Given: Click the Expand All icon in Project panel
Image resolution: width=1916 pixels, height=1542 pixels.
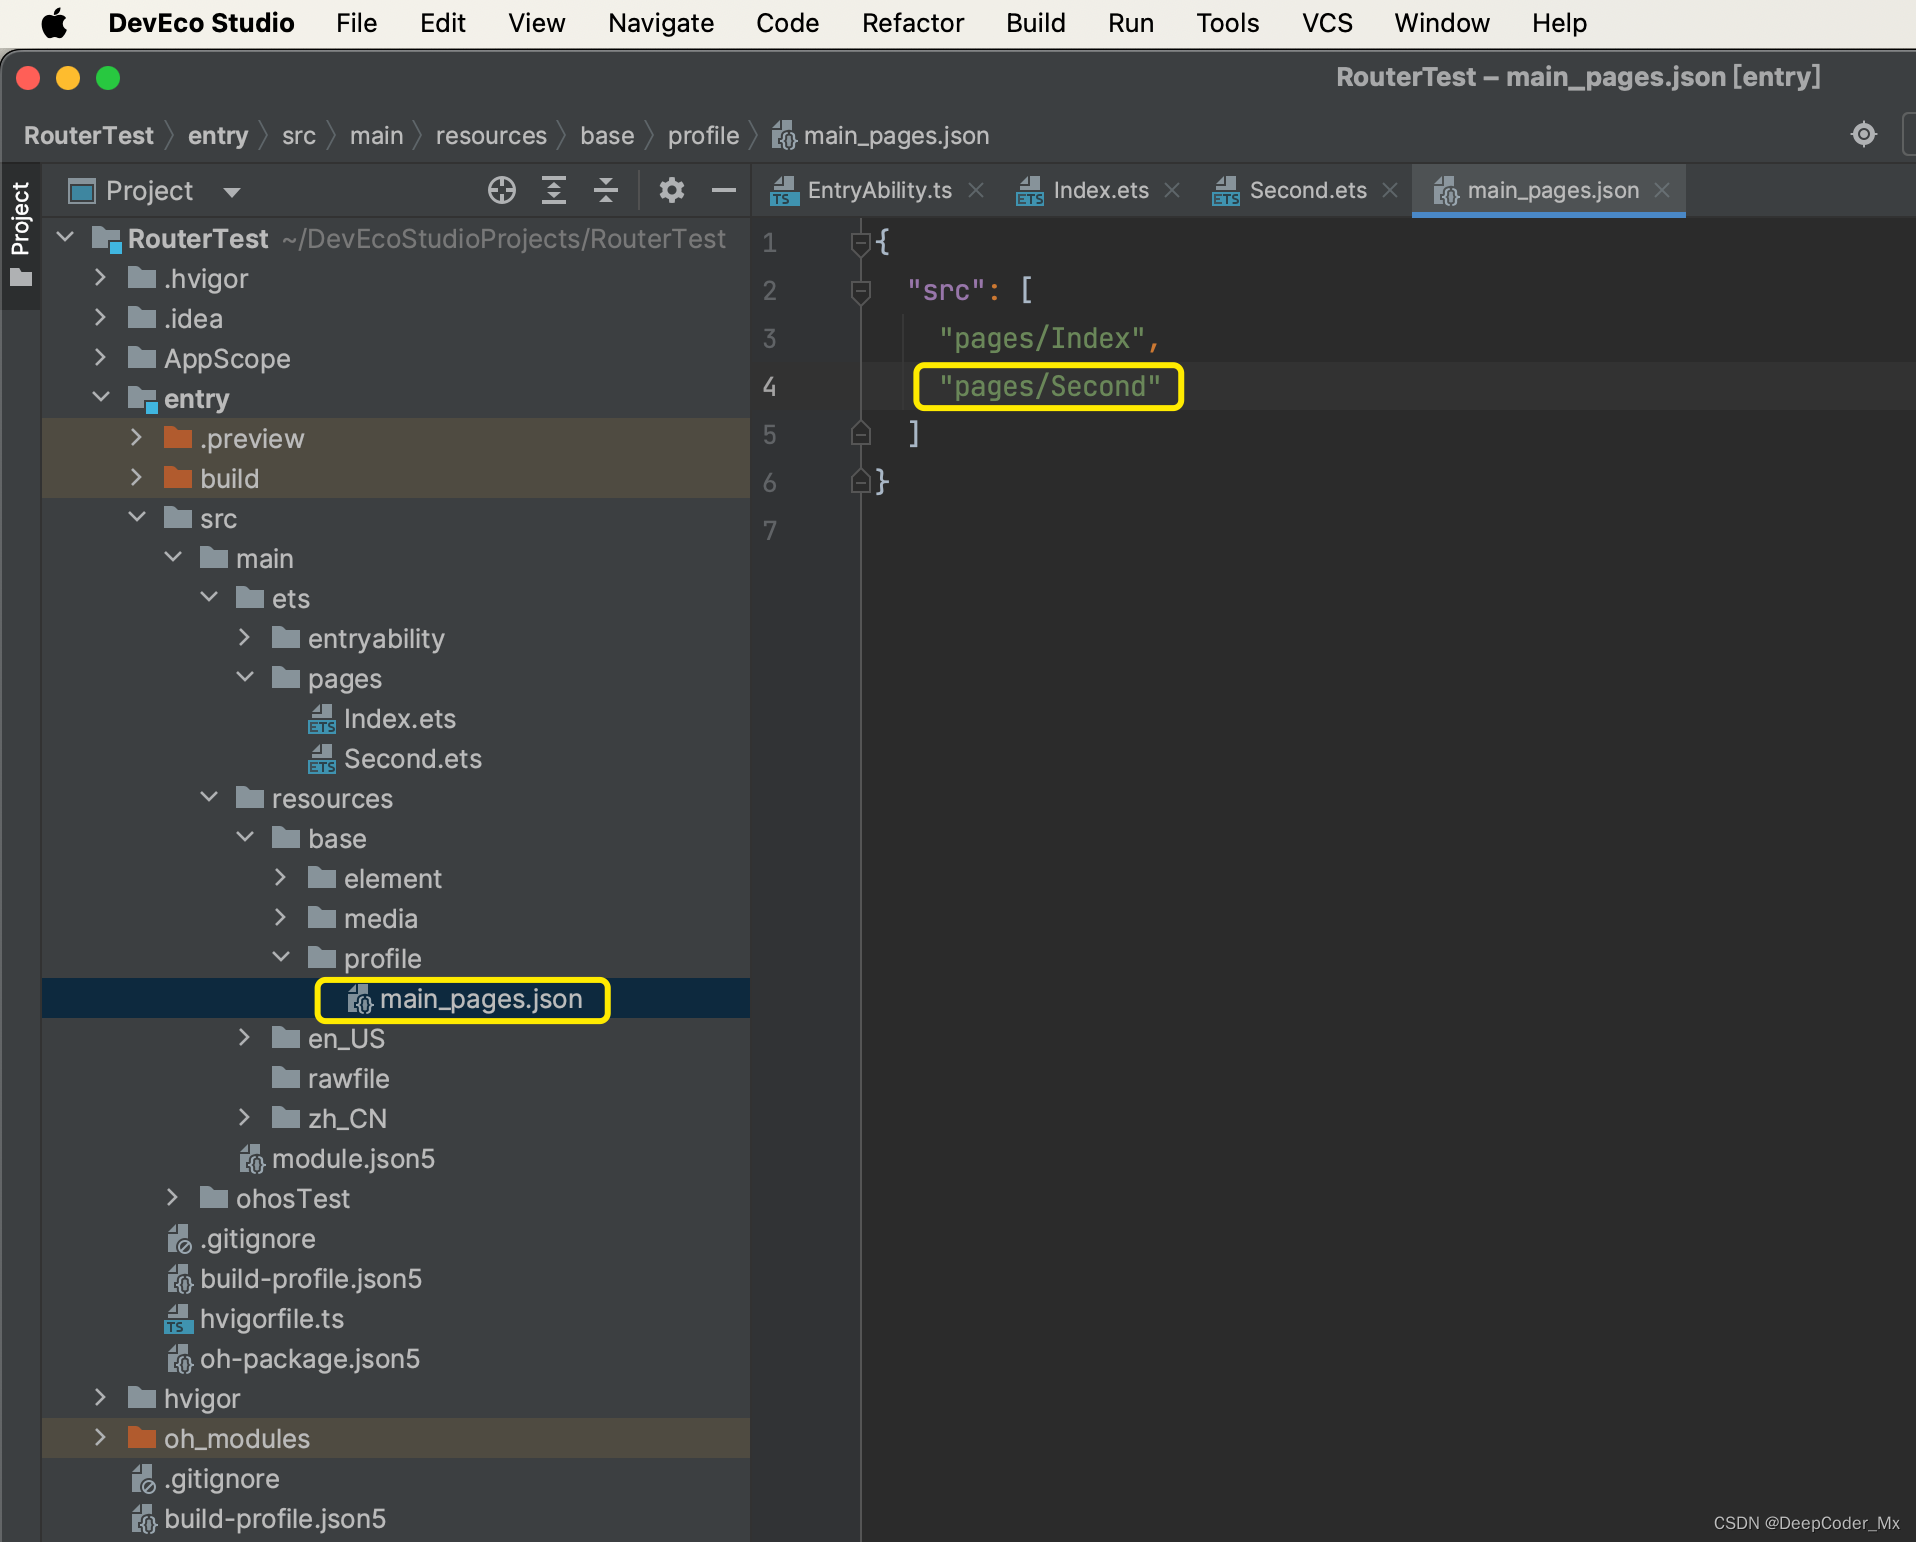Looking at the screenshot, I should point(554,190).
